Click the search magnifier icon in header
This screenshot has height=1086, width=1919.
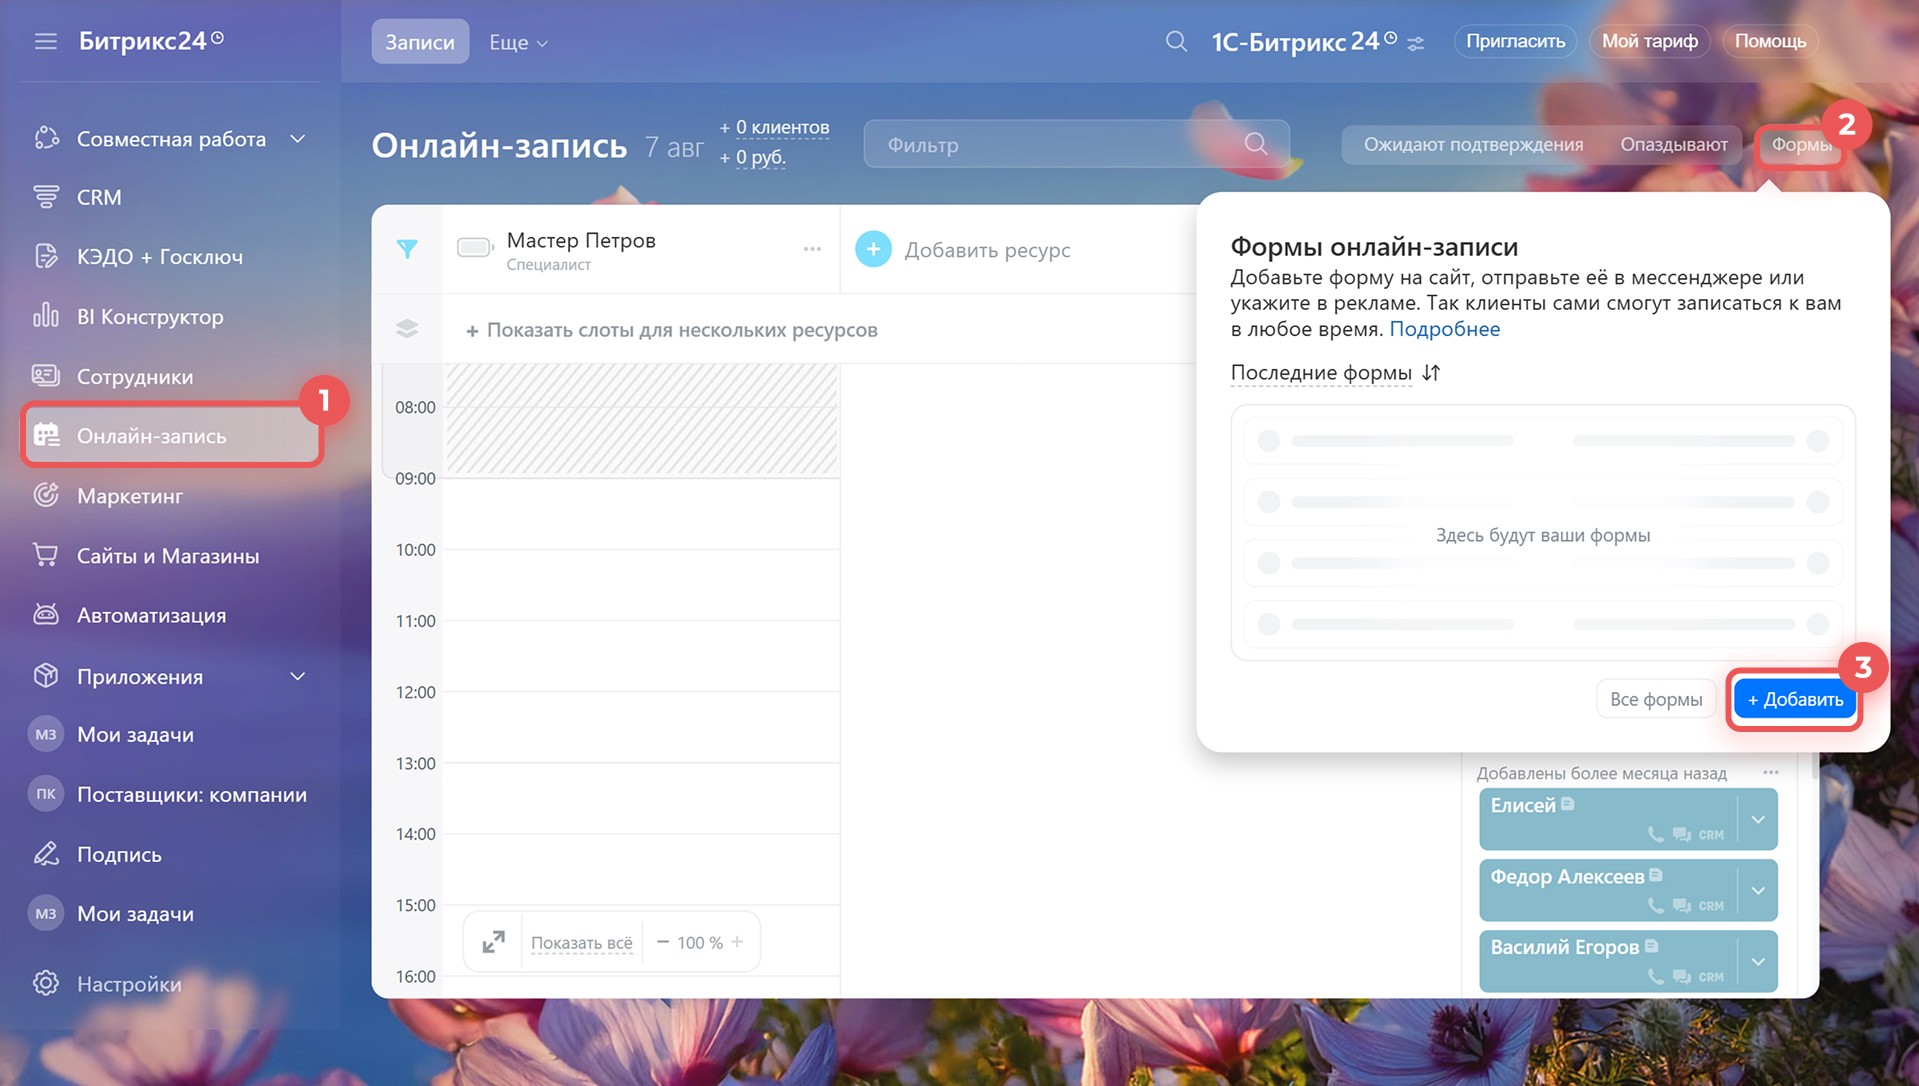pyautogui.click(x=1176, y=41)
